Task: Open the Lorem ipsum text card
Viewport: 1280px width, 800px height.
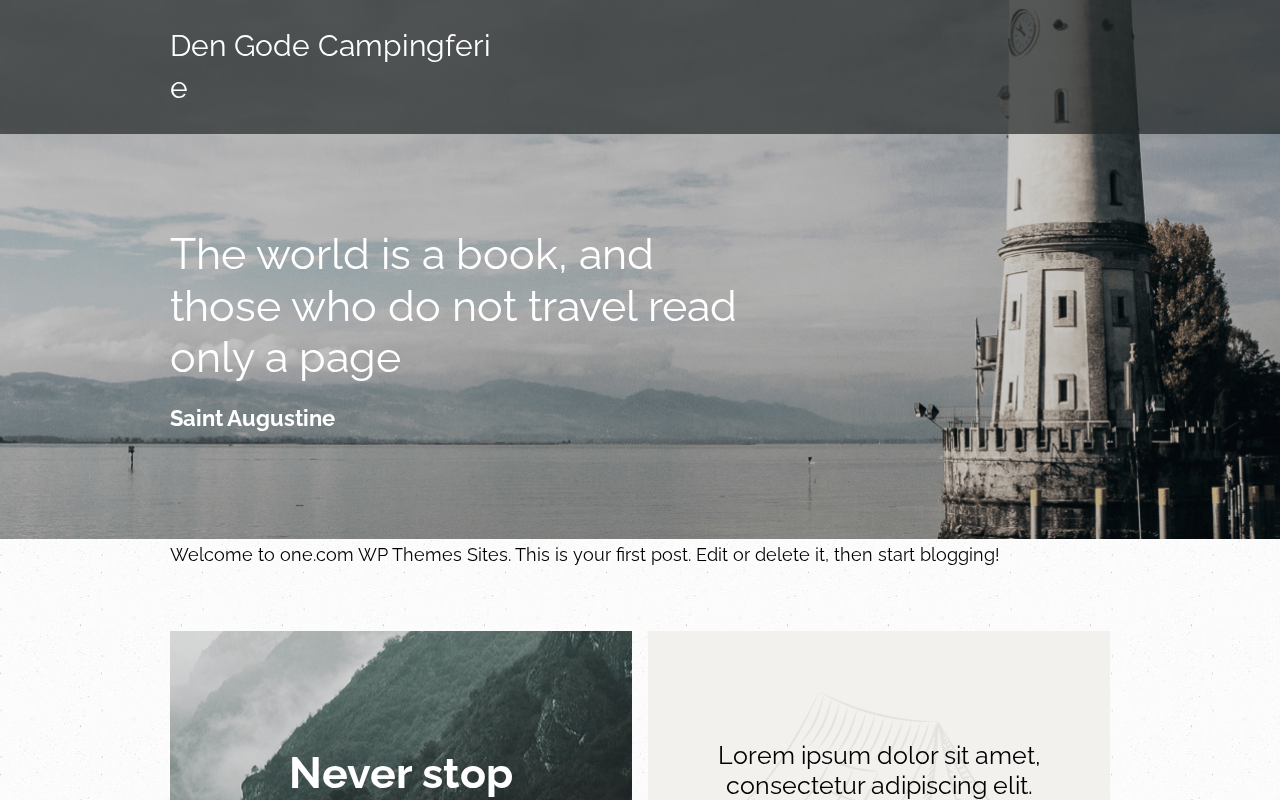Action: click(879, 715)
